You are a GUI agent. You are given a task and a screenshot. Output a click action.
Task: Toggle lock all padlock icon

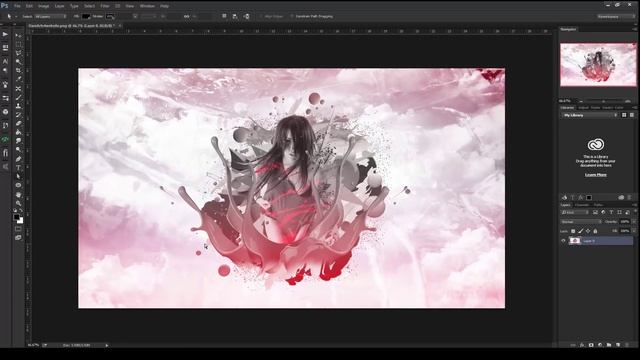[x=595, y=231]
